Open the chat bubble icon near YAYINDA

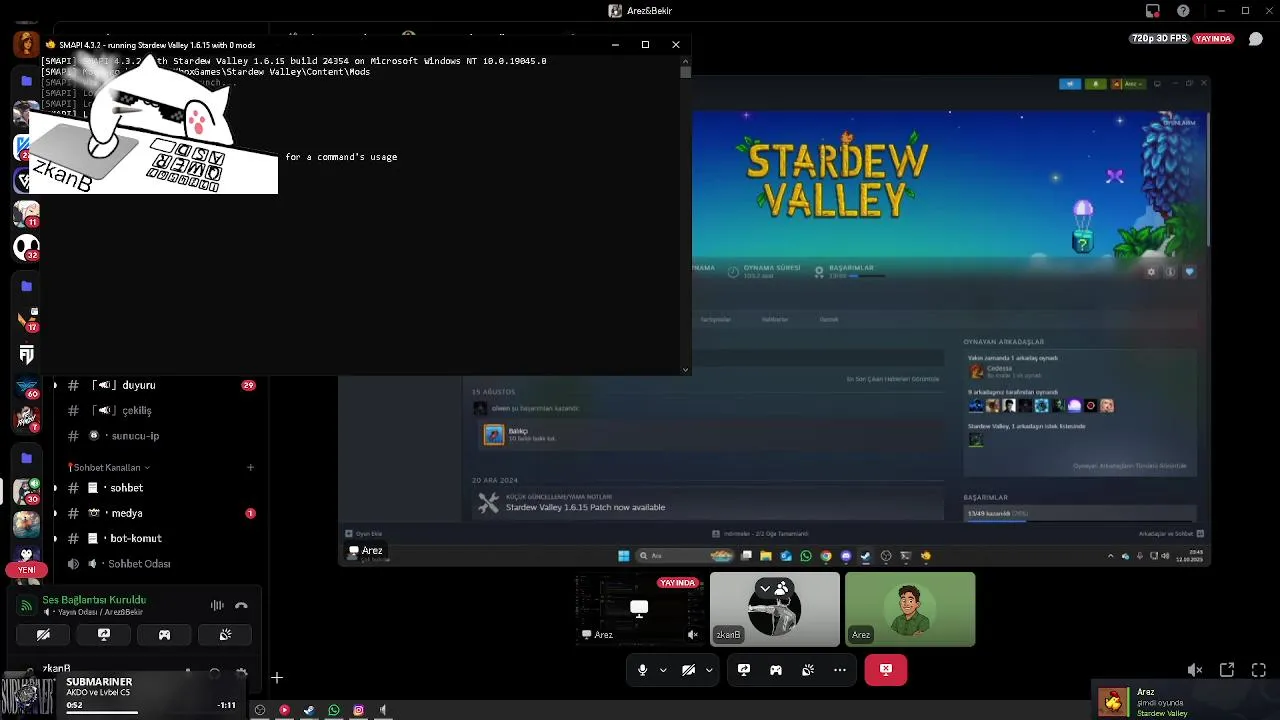1257,39
